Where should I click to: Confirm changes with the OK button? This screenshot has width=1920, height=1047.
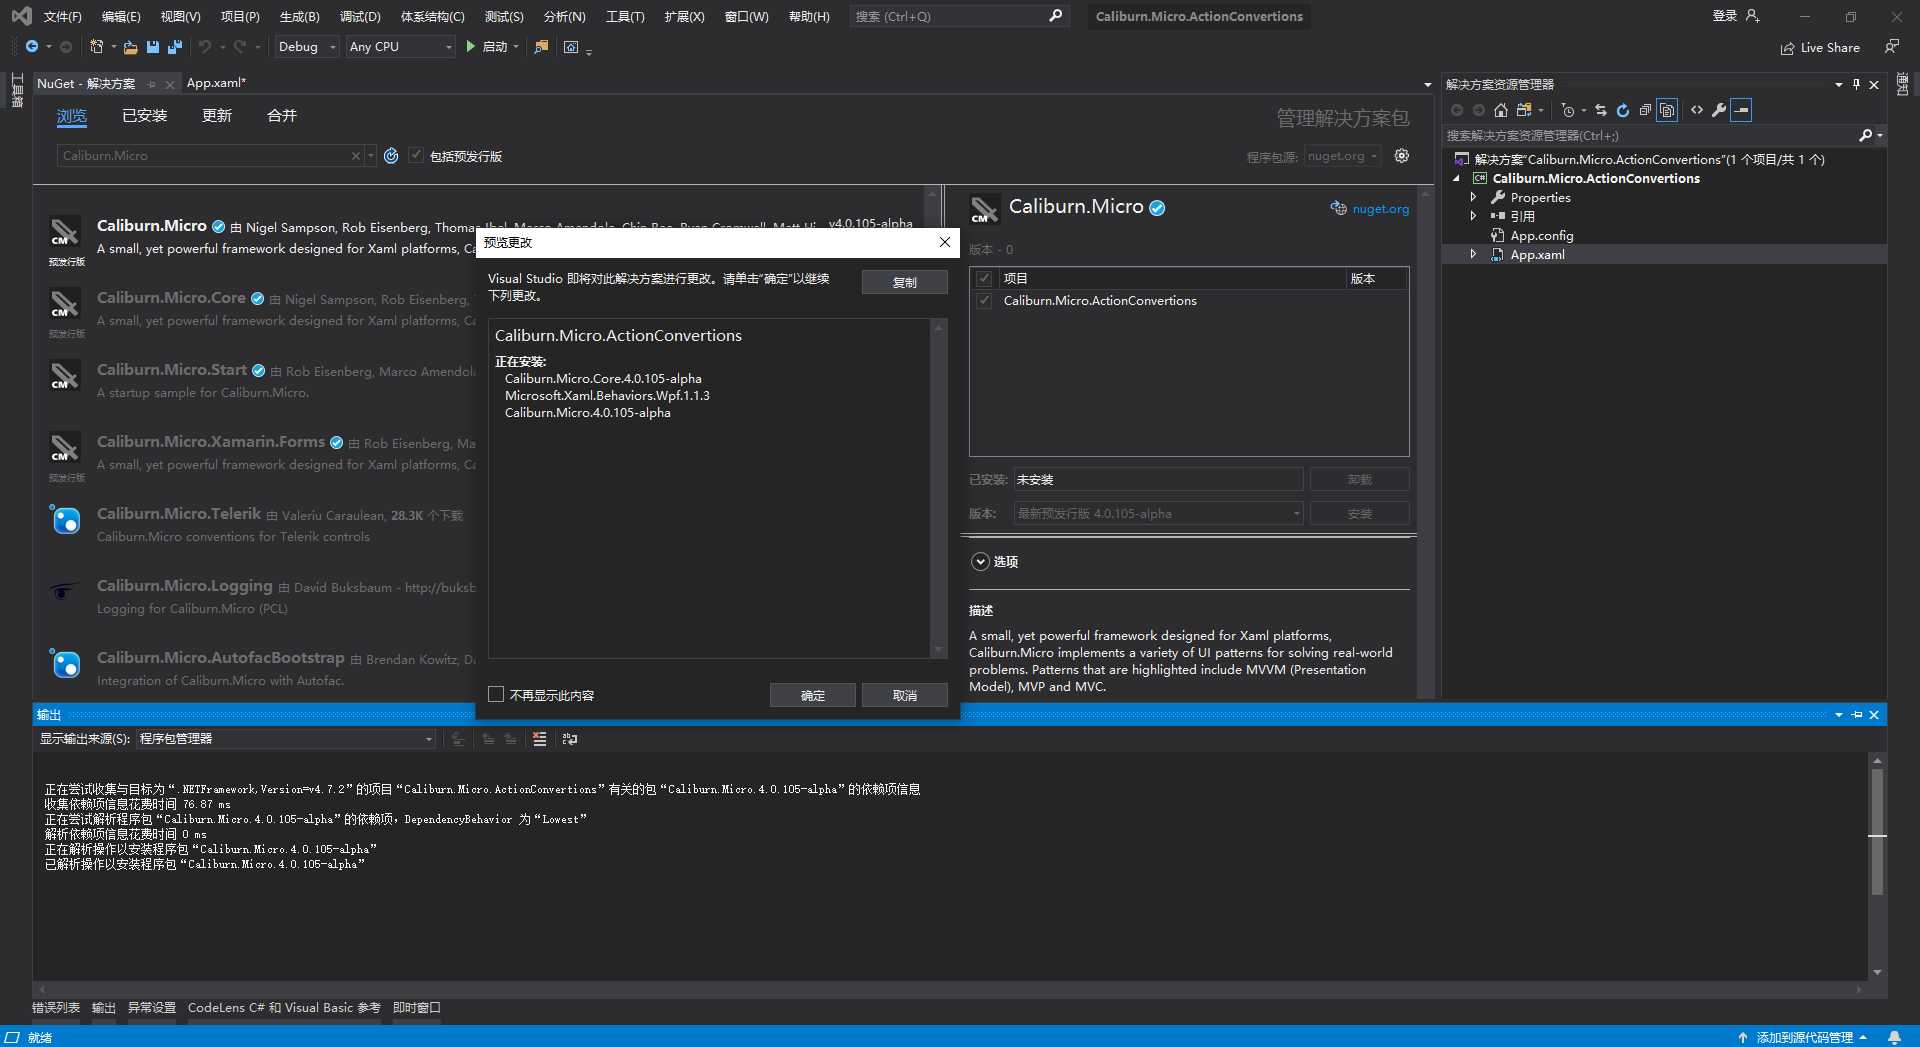(813, 695)
